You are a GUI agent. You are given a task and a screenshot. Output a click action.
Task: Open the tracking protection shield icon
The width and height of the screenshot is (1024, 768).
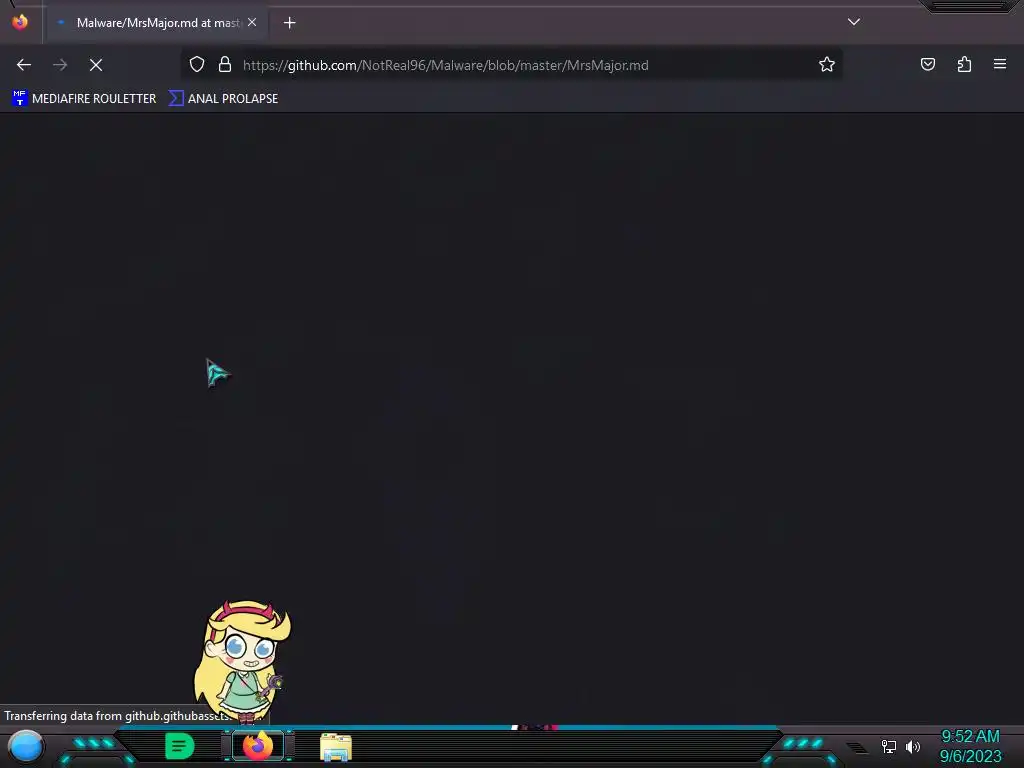coord(197,65)
